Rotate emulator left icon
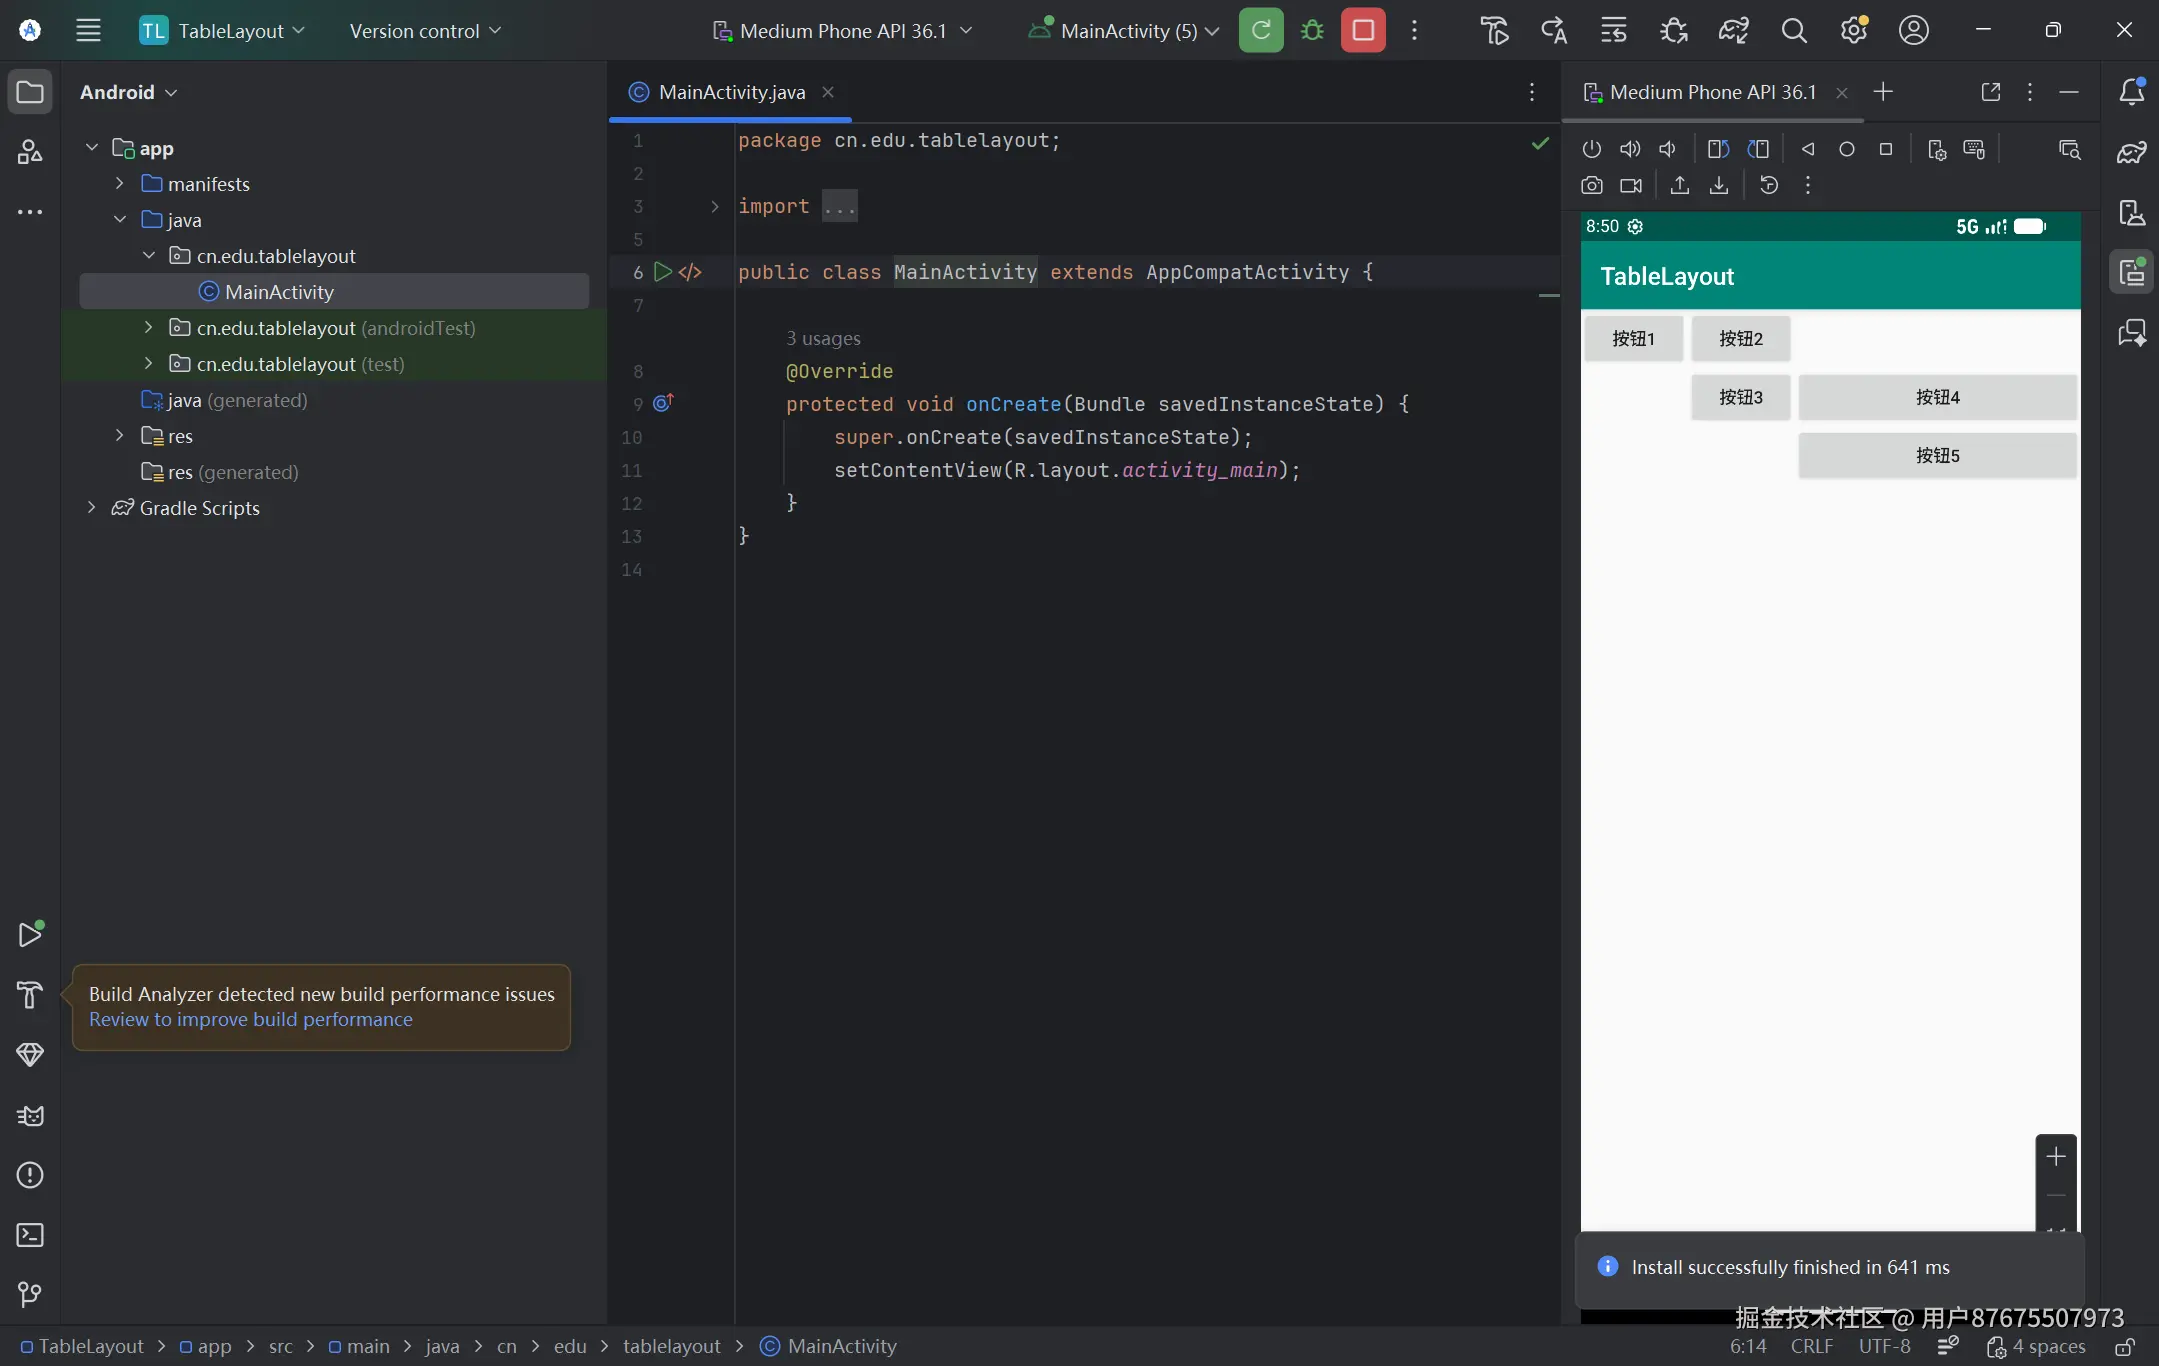The height and width of the screenshot is (1366, 2159). 1718,149
